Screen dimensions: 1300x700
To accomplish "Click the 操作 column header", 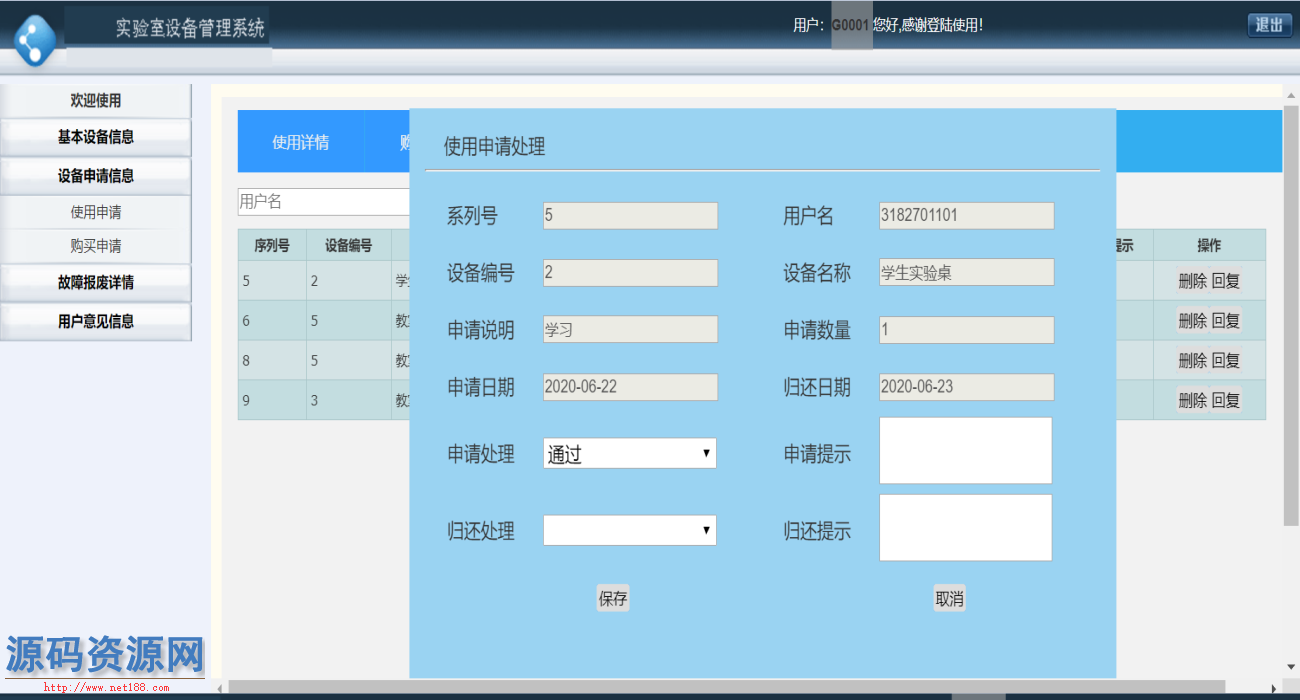I will pyautogui.click(x=1209, y=245).
